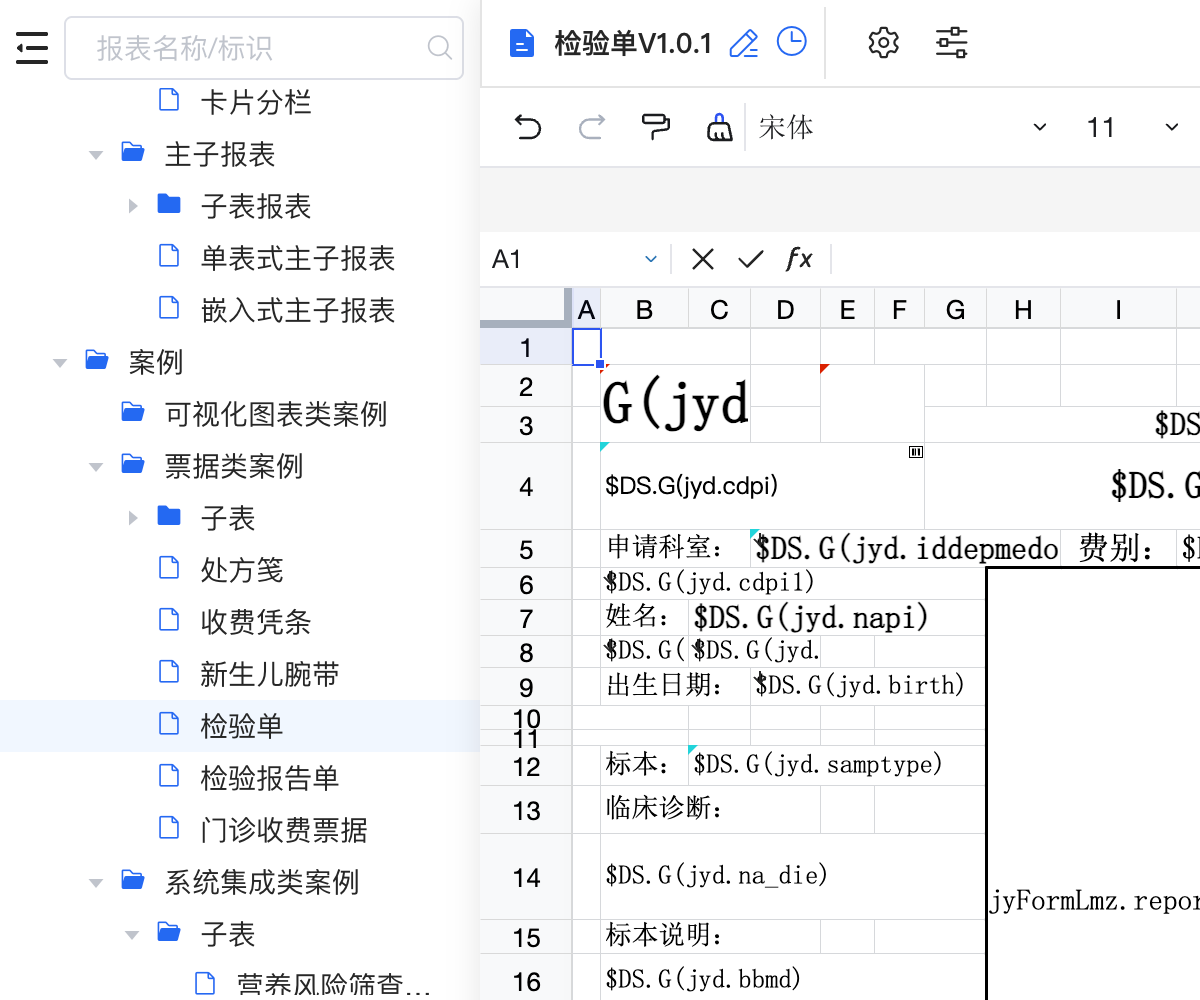Viewport: 1200px width, 1000px height.
Task: Open the fx function inserter
Action: [x=799, y=260]
